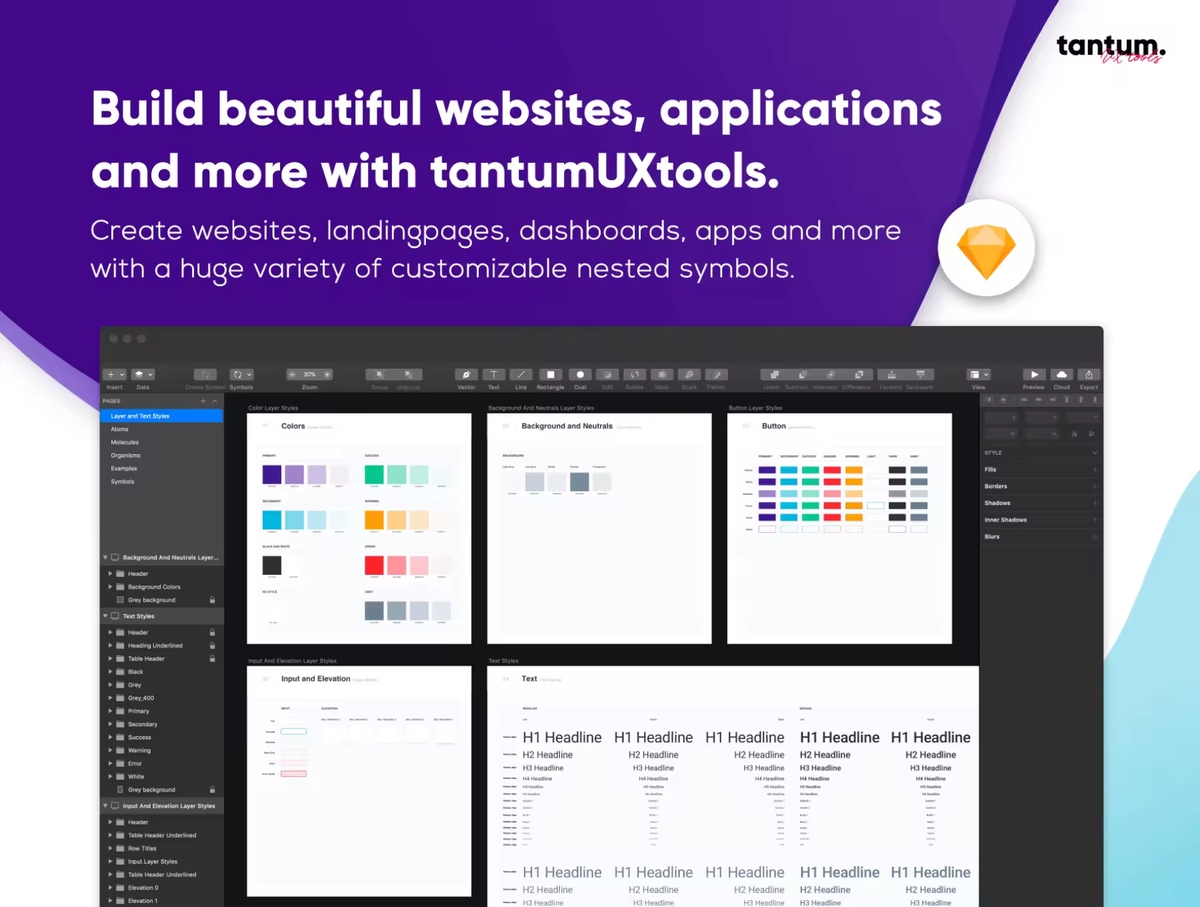
Task: Select the Line tool
Action: (x=521, y=375)
